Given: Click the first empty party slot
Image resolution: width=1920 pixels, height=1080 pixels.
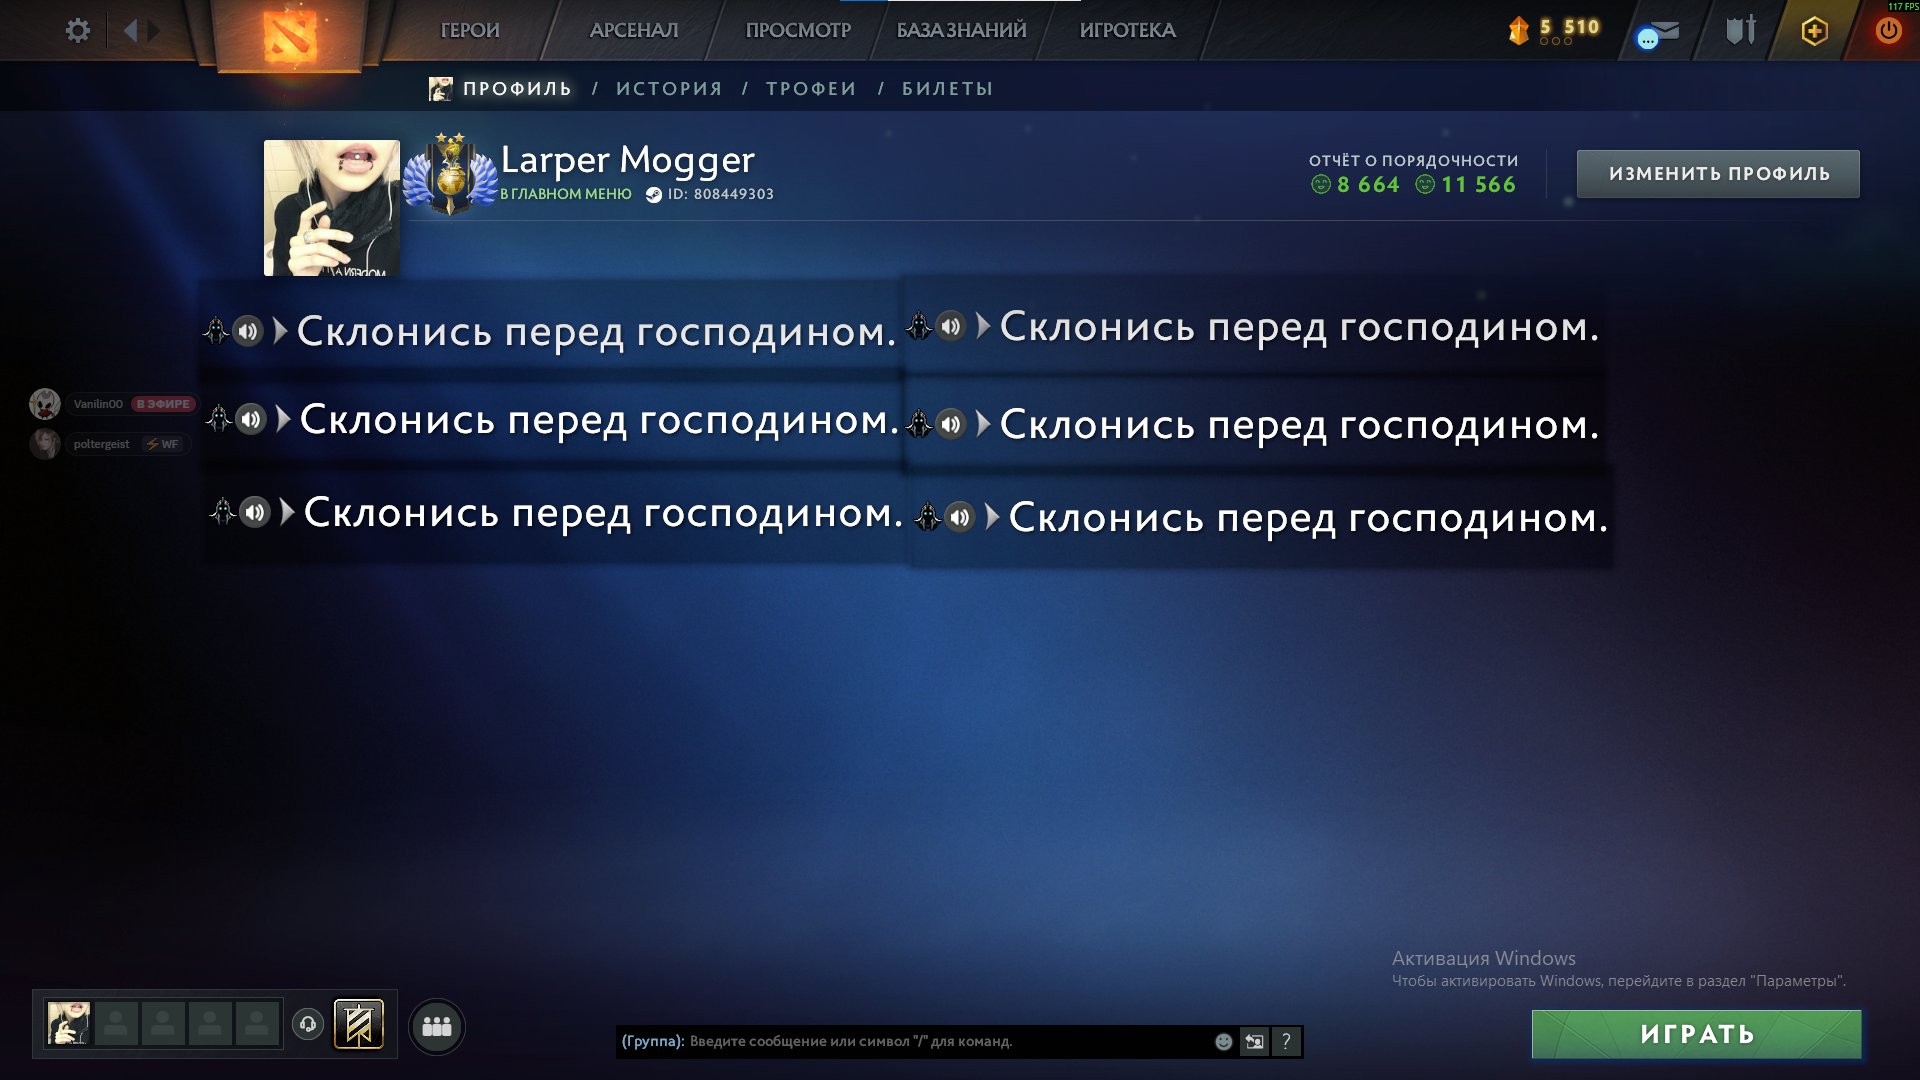Looking at the screenshot, I should [x=116, y=1024].
